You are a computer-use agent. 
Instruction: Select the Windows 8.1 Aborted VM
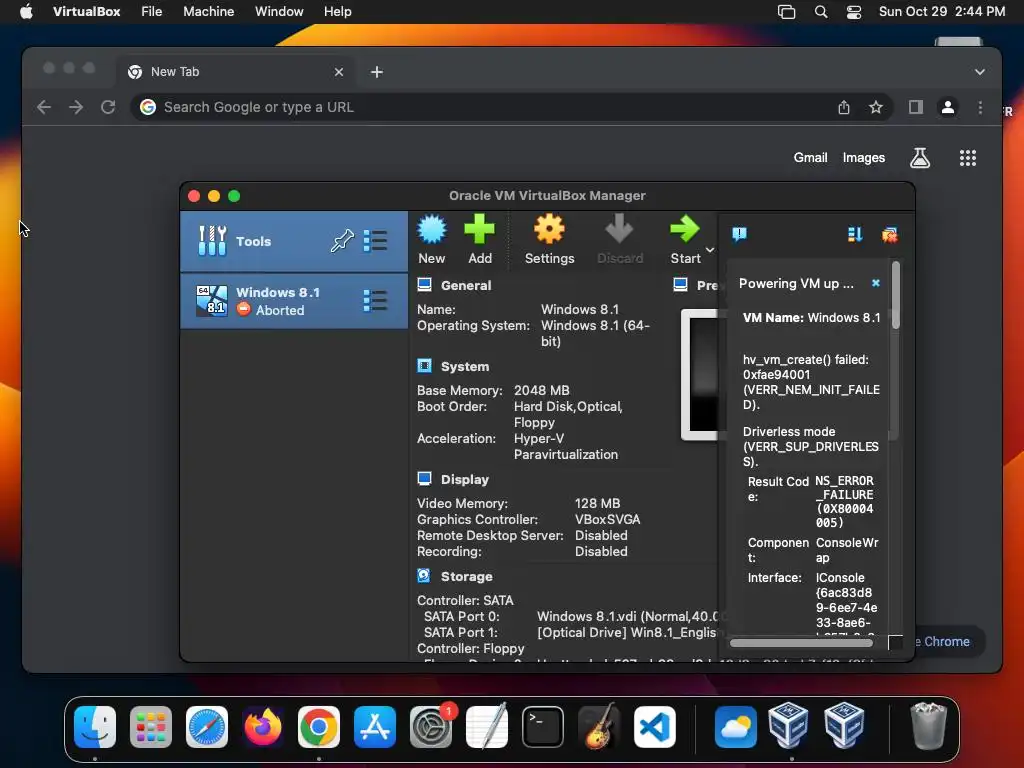tap(294, 301)
